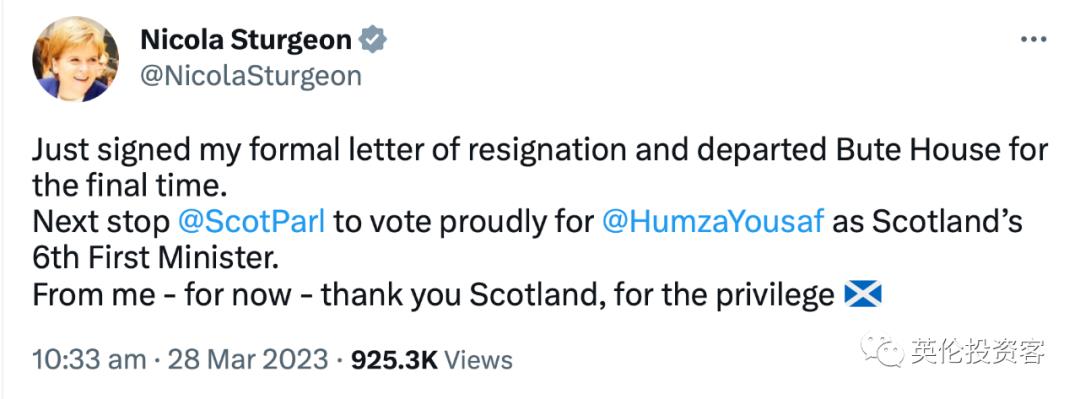This screenshot has width=1080, height=399.
Task: Click the 10:33 am timestamp
Action: tap(89, 360)
